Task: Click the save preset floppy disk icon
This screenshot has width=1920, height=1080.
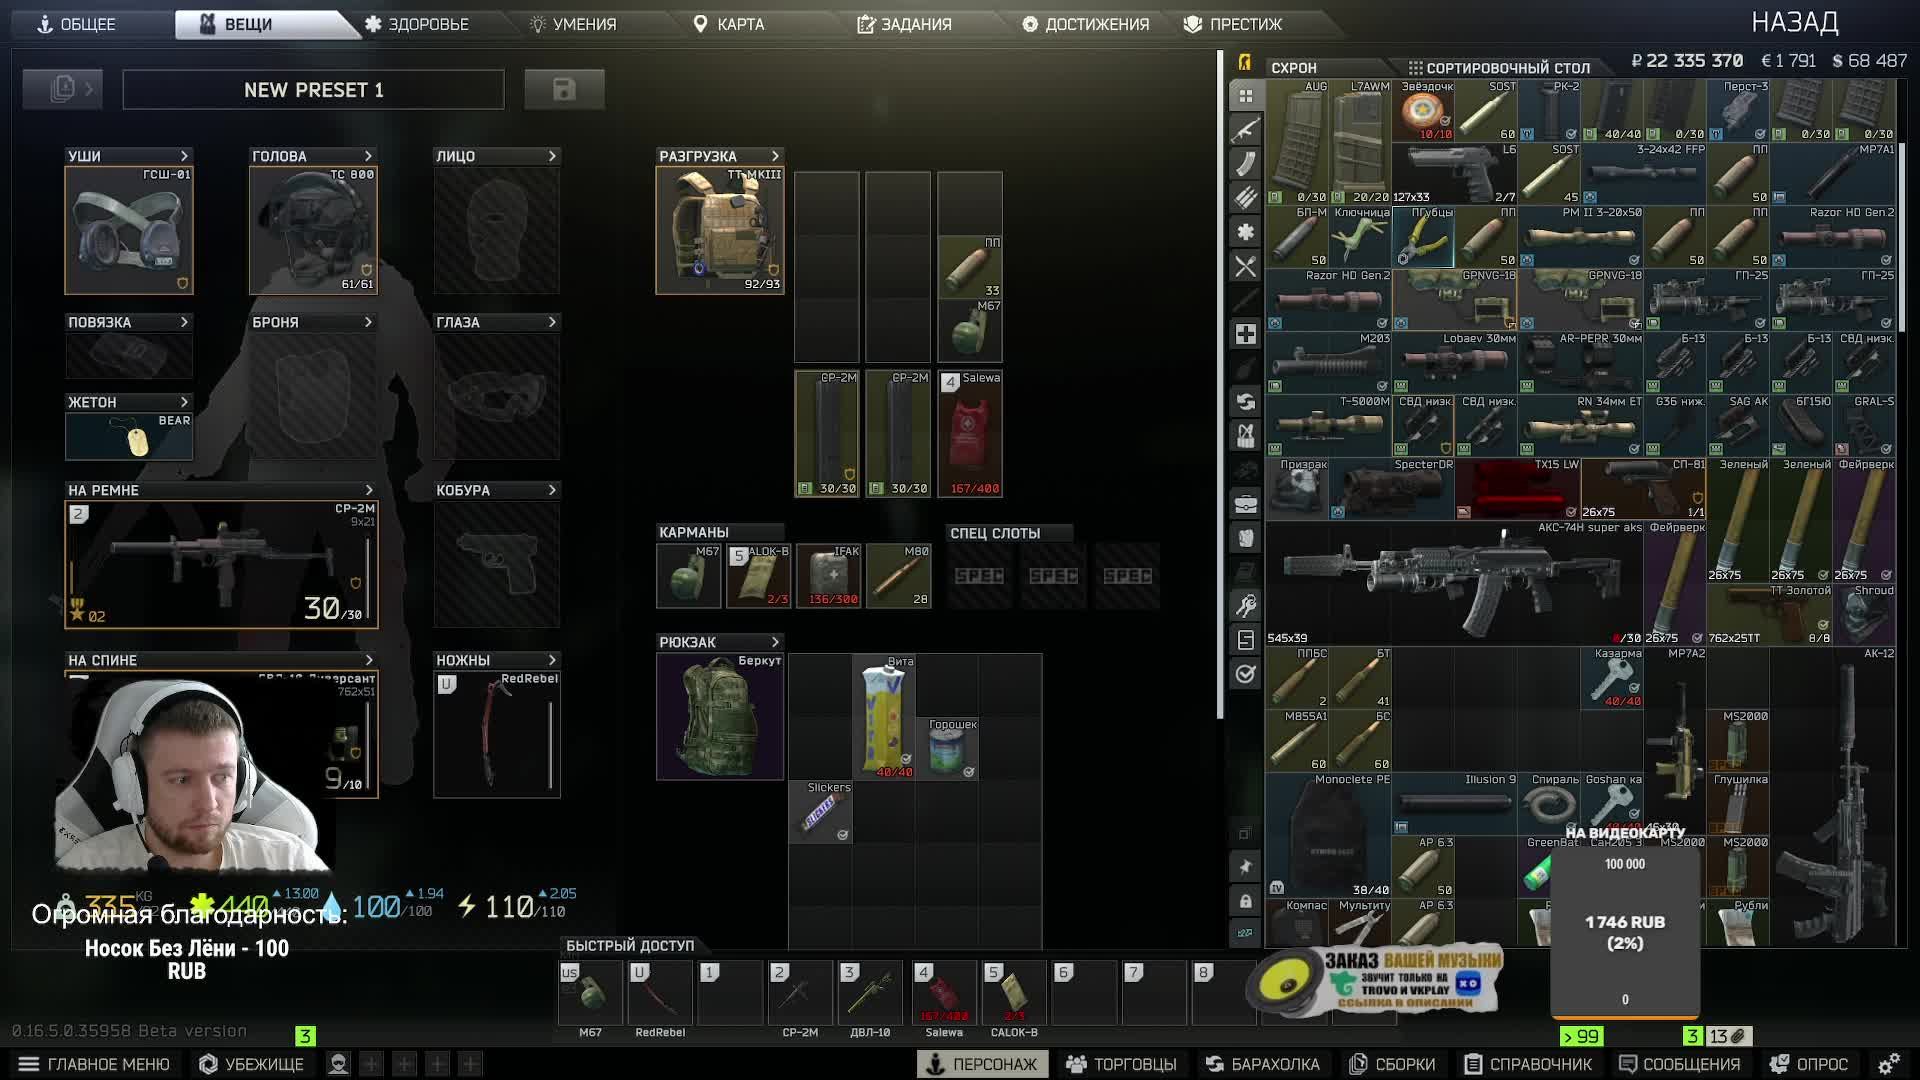Action: coord(564,89)
